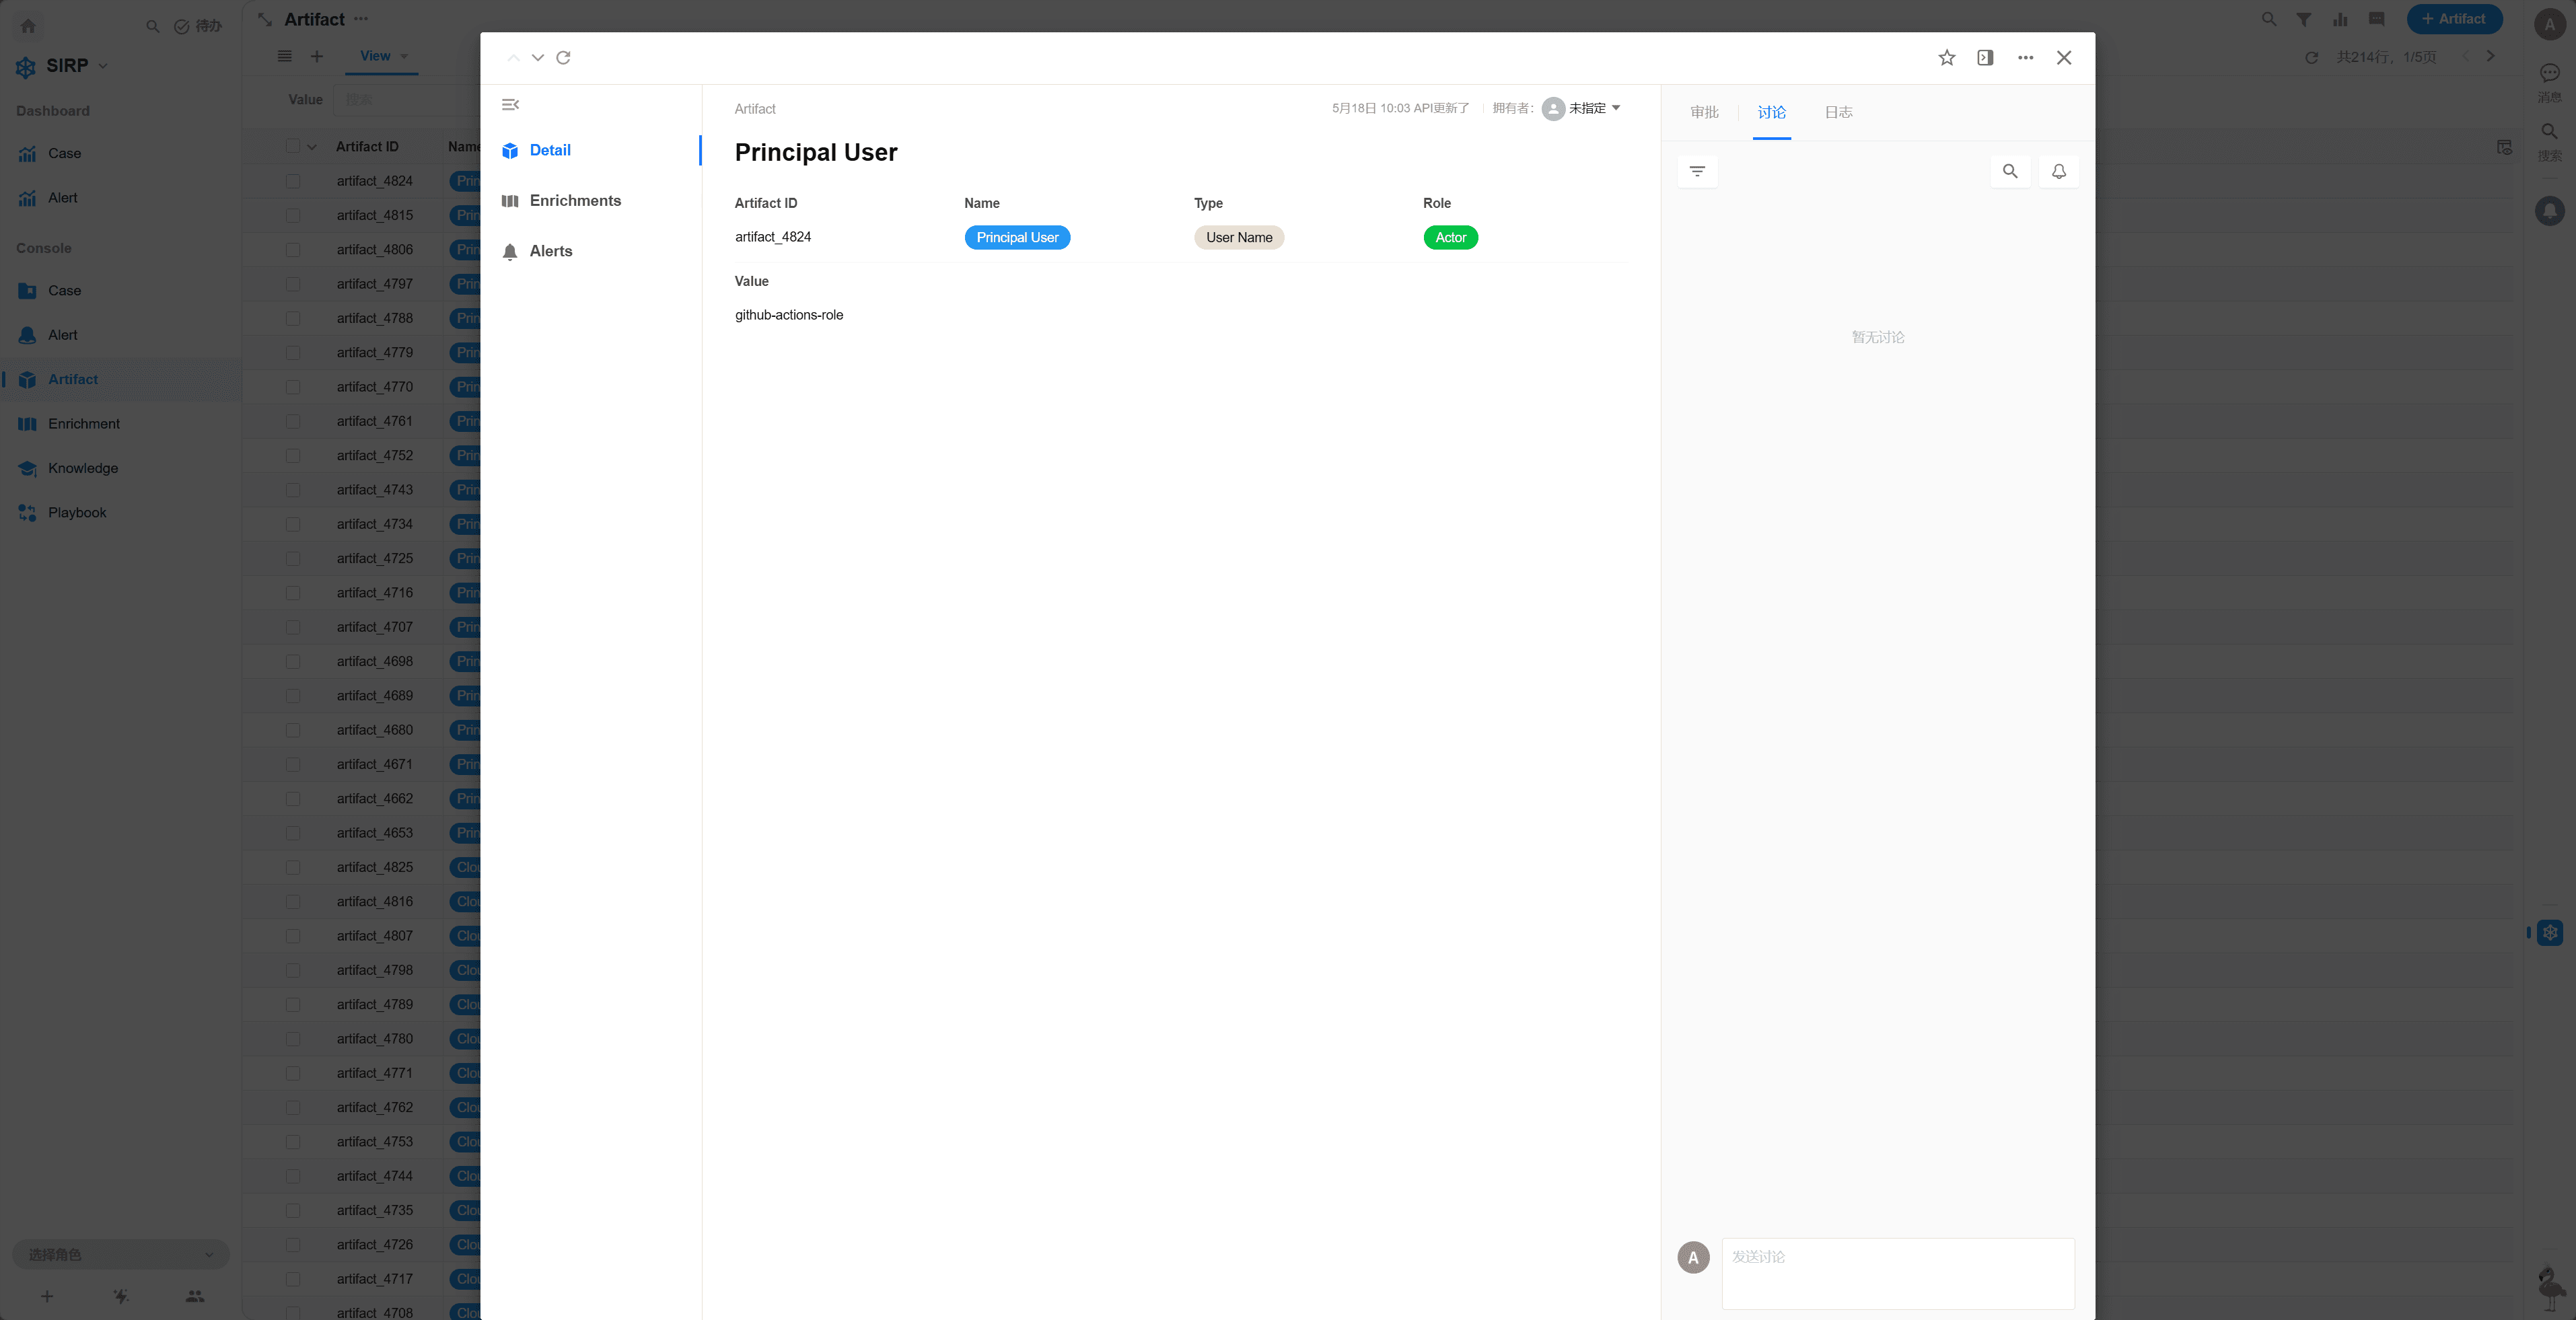Click the beige User Name type tag
The height and width of the screenshot is (1320, 2576).
click(1238, 237)
